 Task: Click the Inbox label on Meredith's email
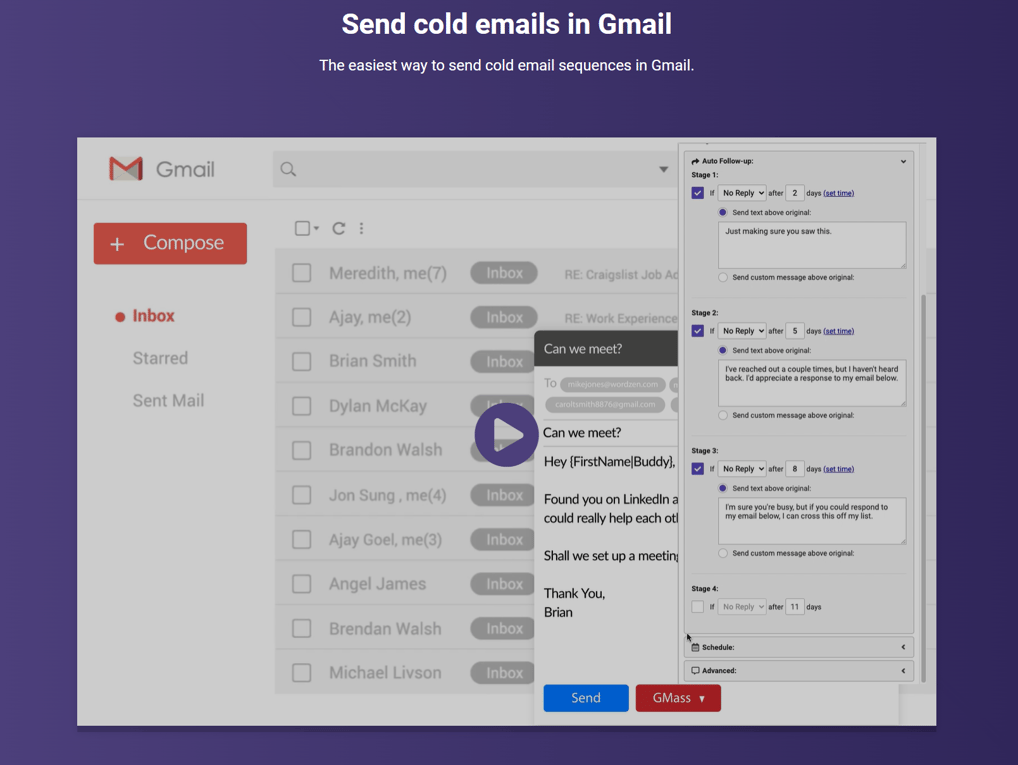pyautogui.click(x=504, y=273)
